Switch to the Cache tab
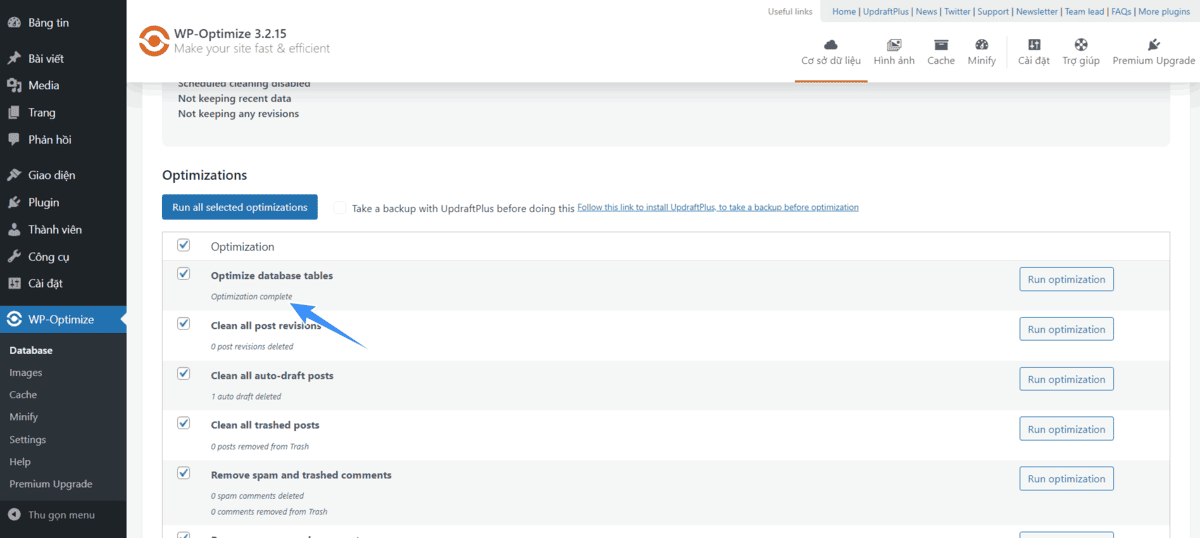 941,53
